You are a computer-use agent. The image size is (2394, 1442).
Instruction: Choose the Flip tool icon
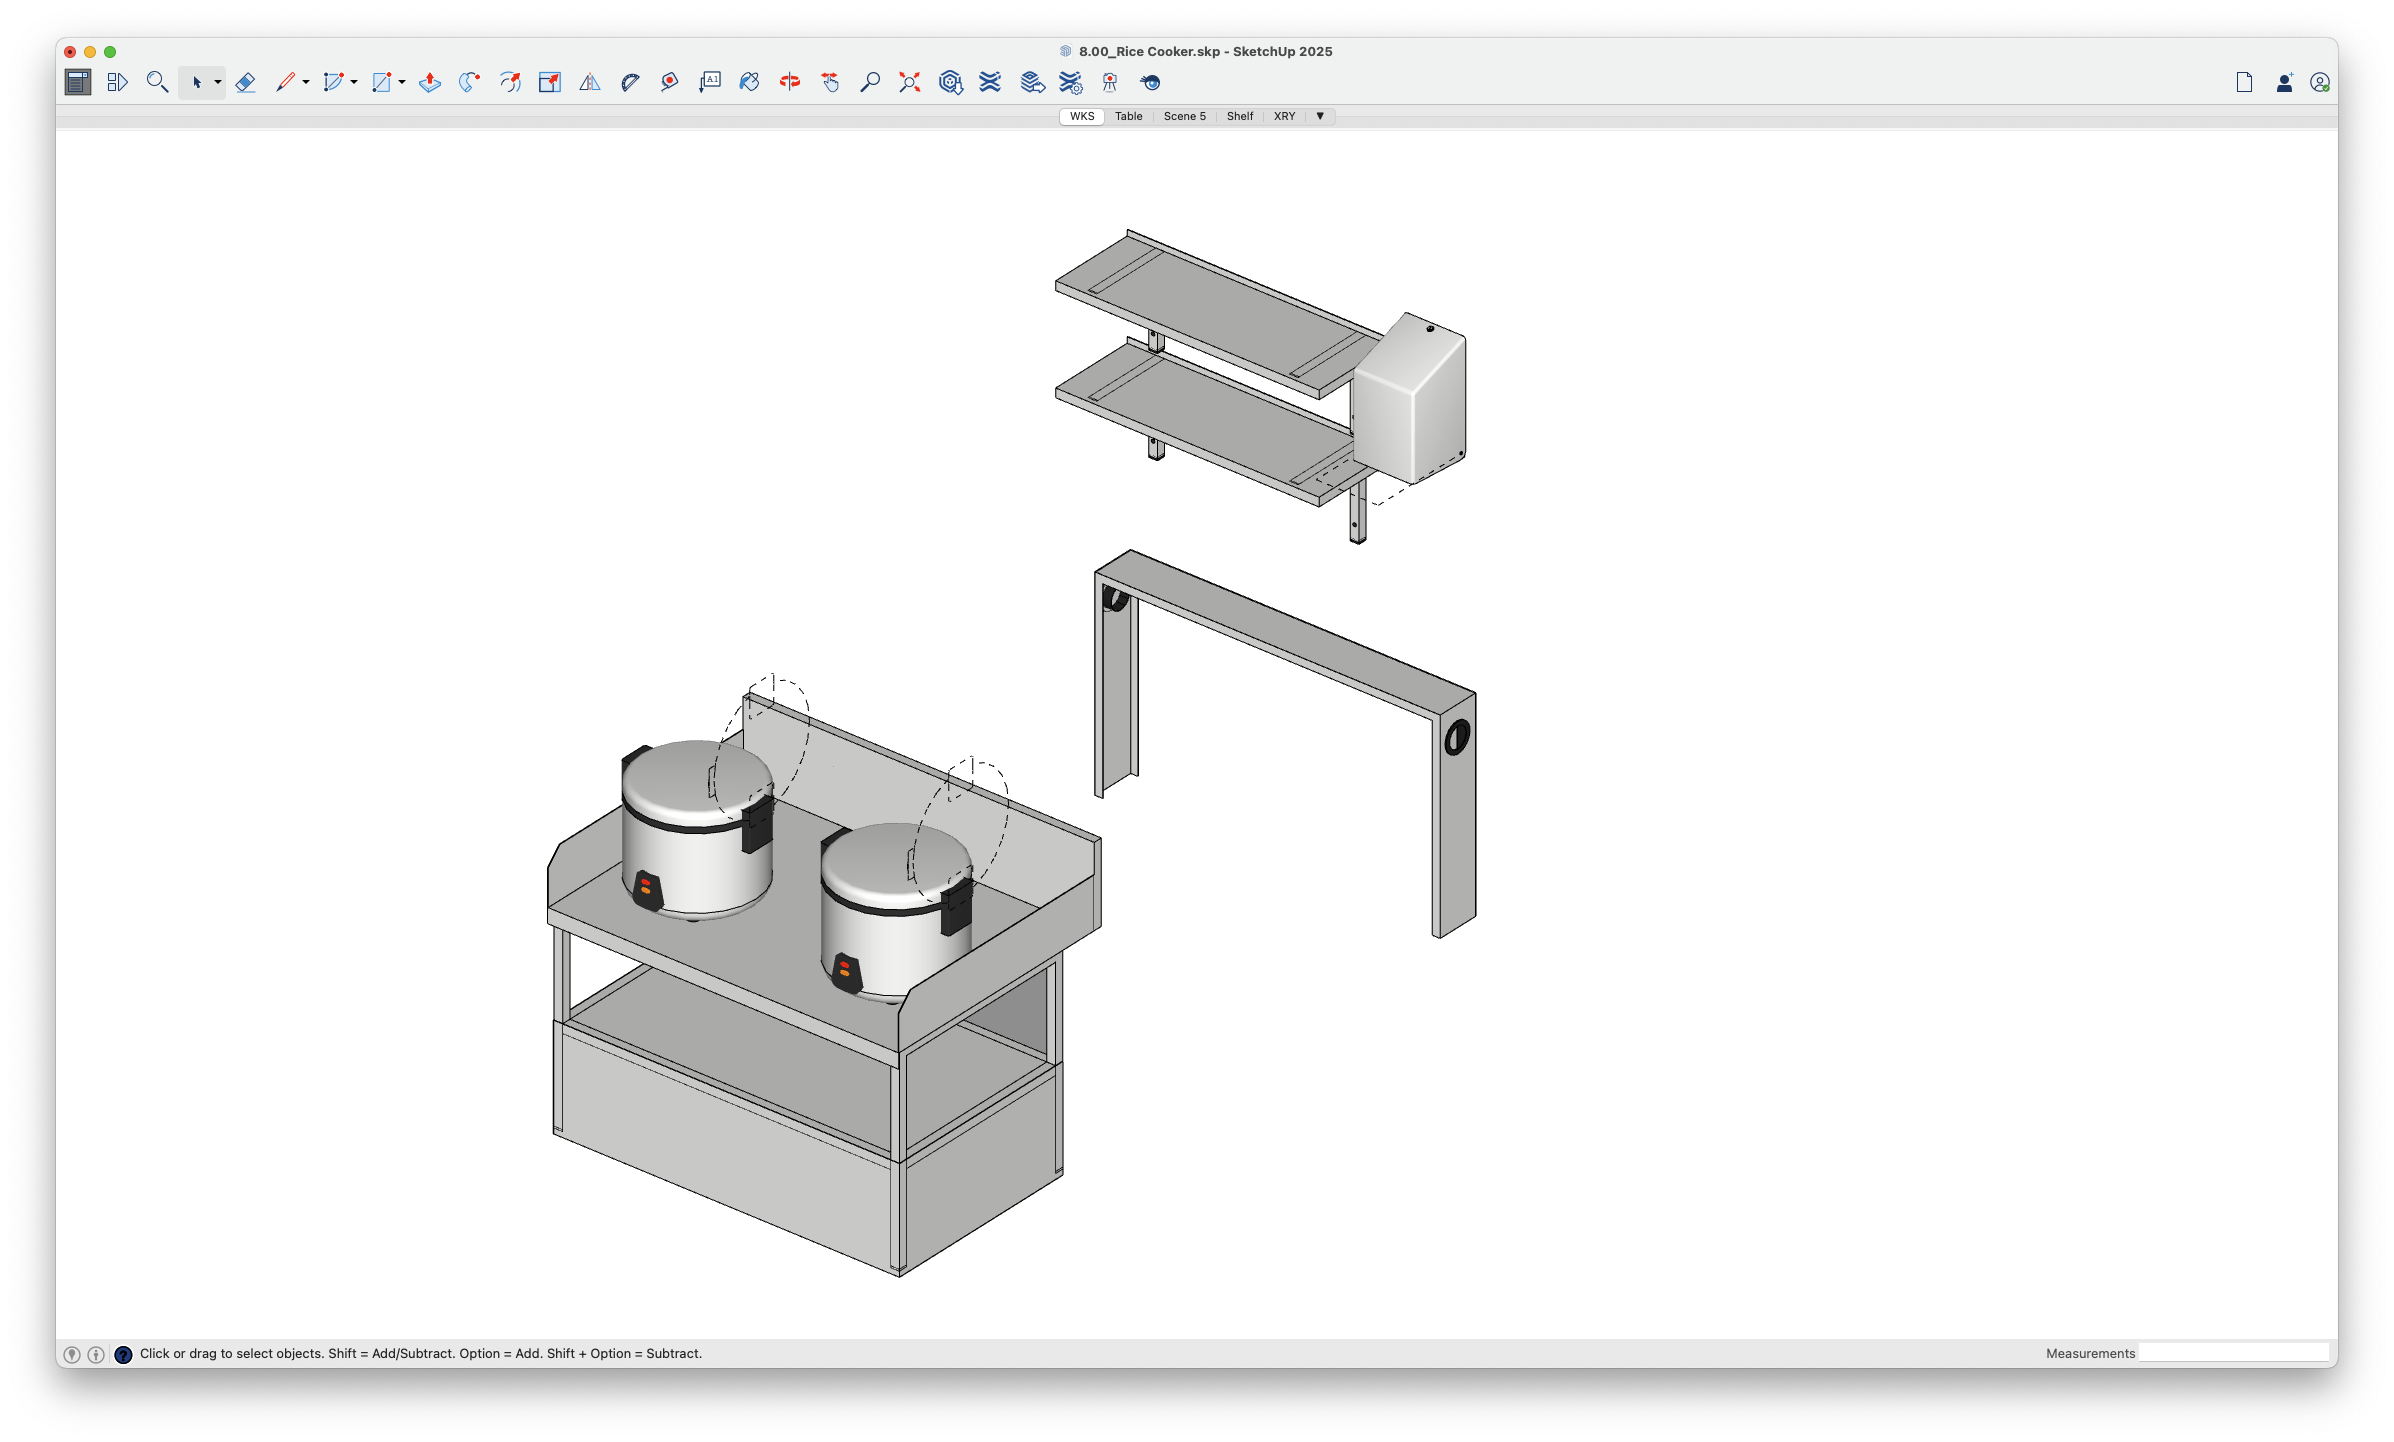(x=590, y=83)
